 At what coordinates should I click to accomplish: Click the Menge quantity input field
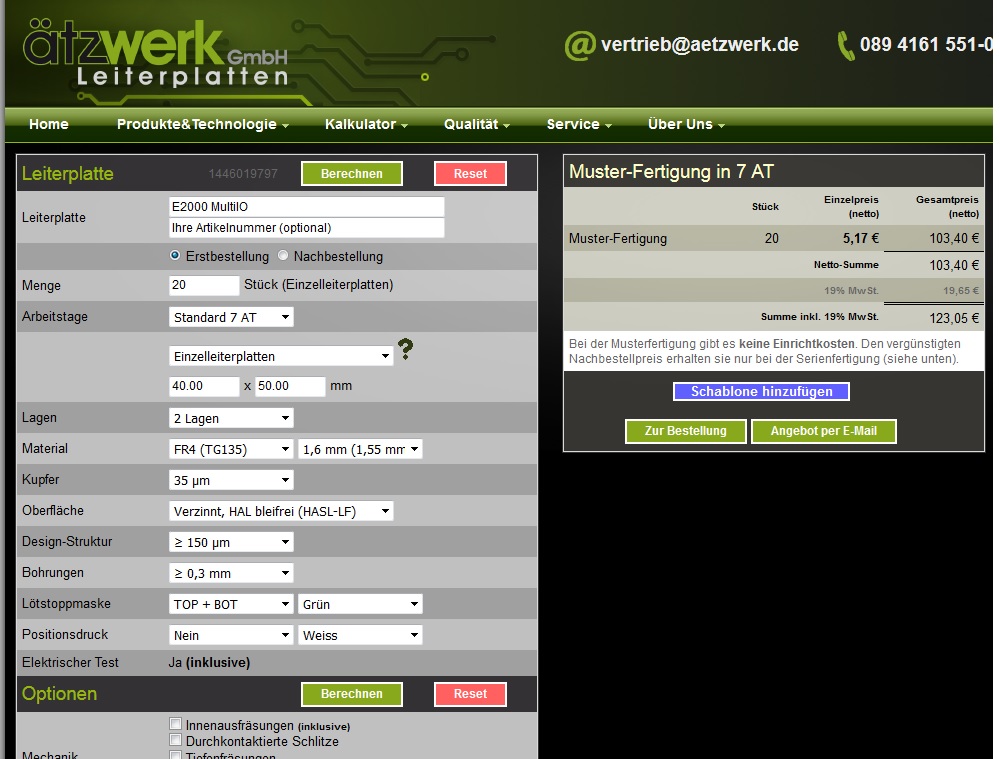pos(204,285)
